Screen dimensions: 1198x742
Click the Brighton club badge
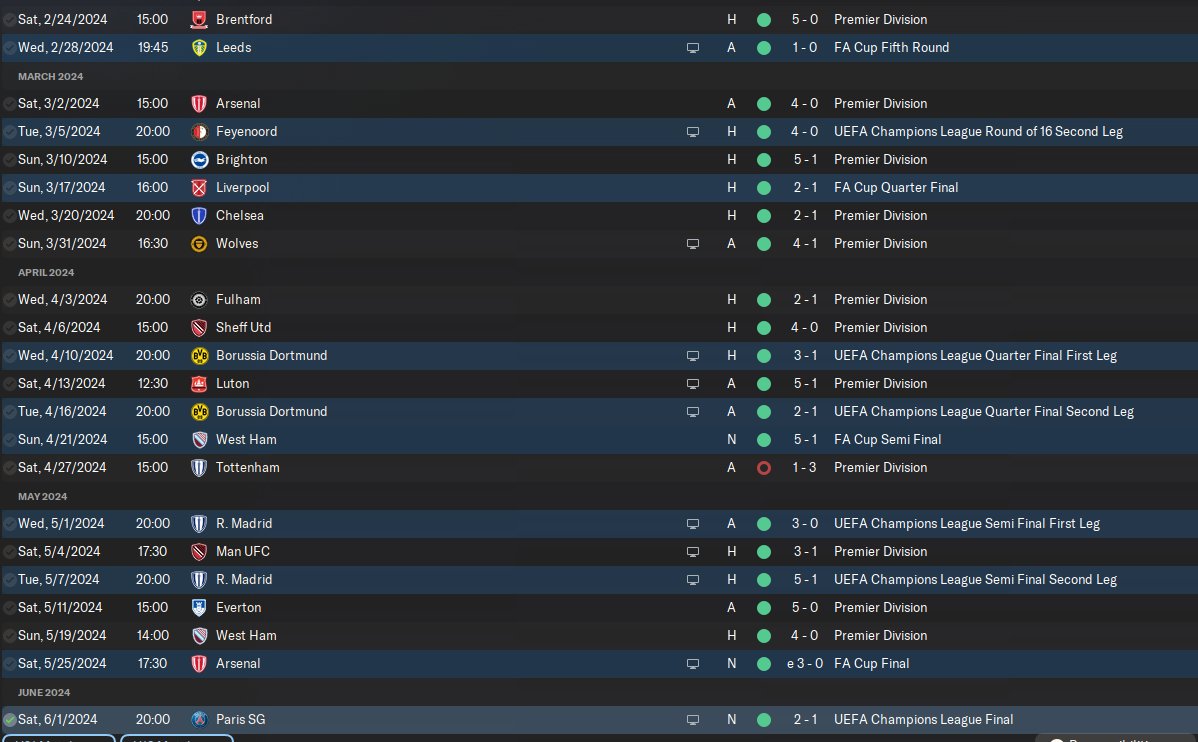point(199,160)
